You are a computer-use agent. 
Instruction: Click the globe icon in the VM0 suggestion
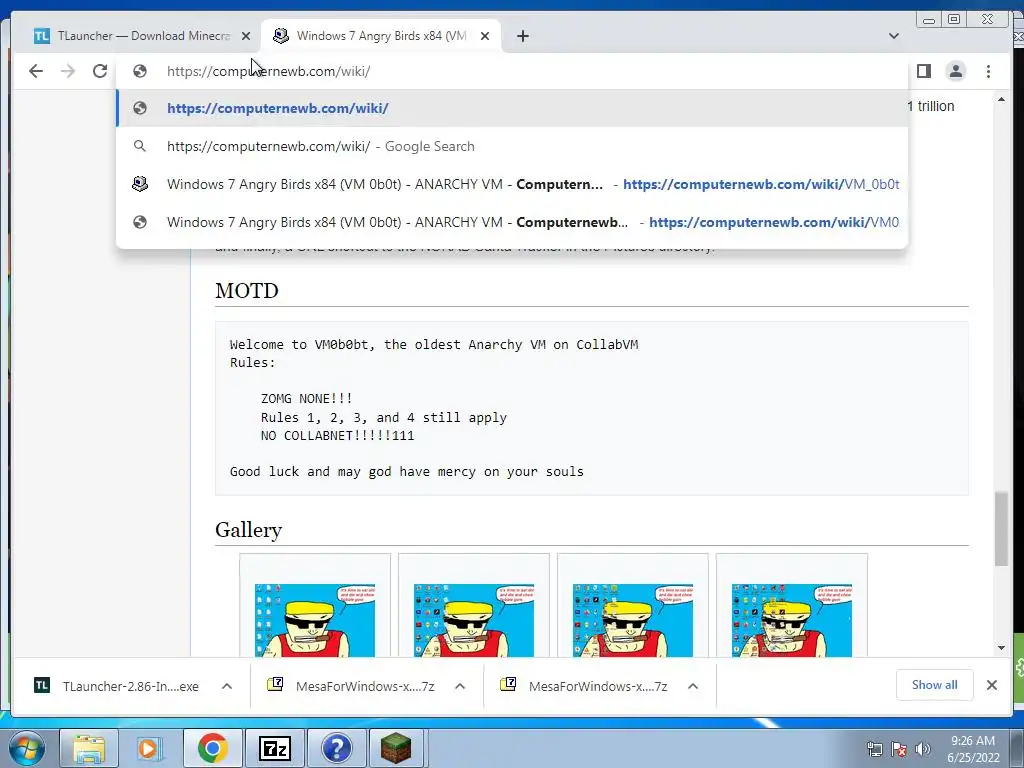coord(140,222)
